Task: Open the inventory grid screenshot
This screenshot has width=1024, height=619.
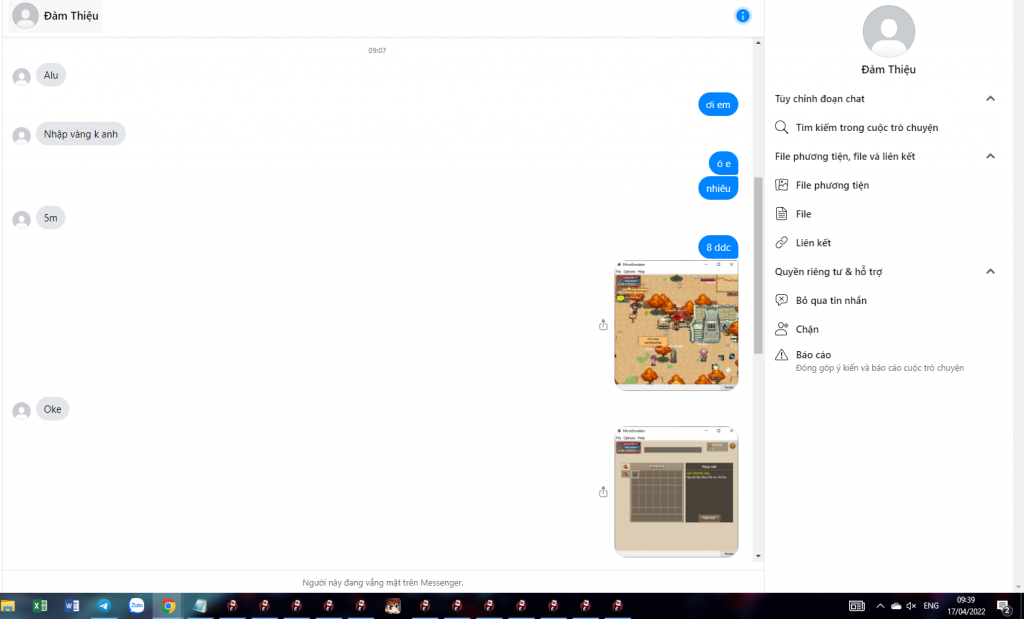Action: [676, 492]
